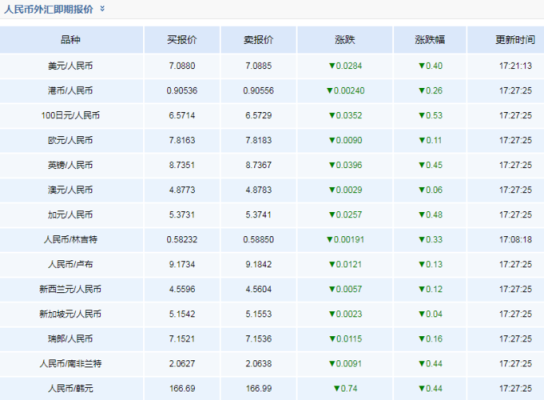Click sell price 4.8783 for AUD
Image resolution: width=544 pixels, height=400 pixels.
pos(258,190)
